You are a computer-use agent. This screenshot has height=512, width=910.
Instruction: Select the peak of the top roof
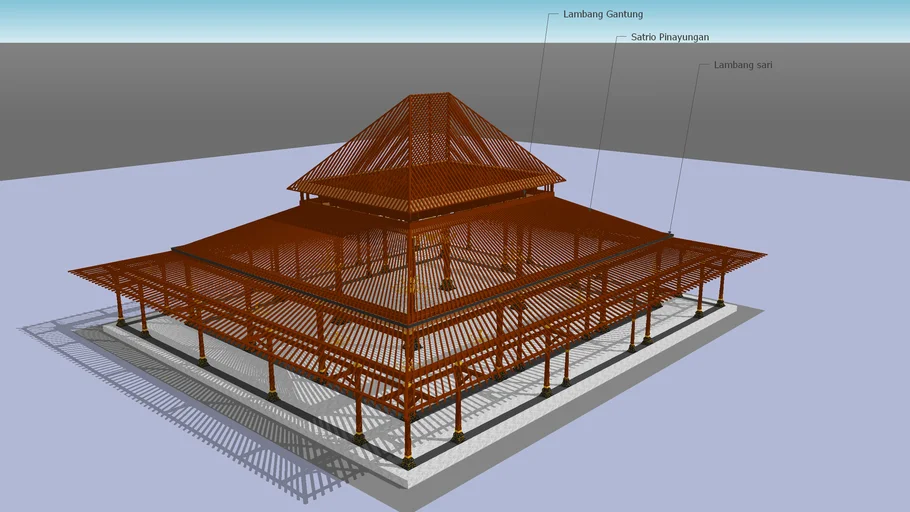[428, 96]
